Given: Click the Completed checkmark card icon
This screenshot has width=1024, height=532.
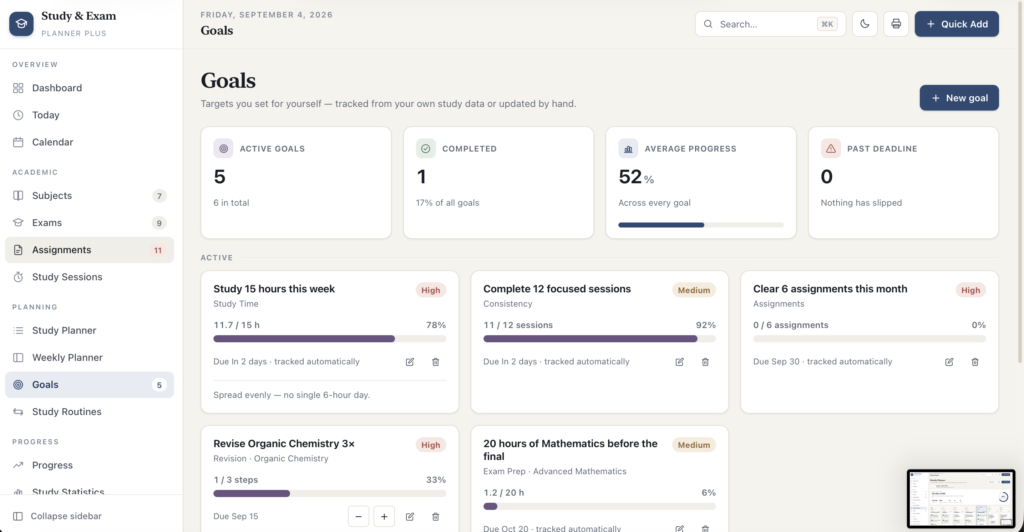Looking at the screenshot, I should [426, 148].
